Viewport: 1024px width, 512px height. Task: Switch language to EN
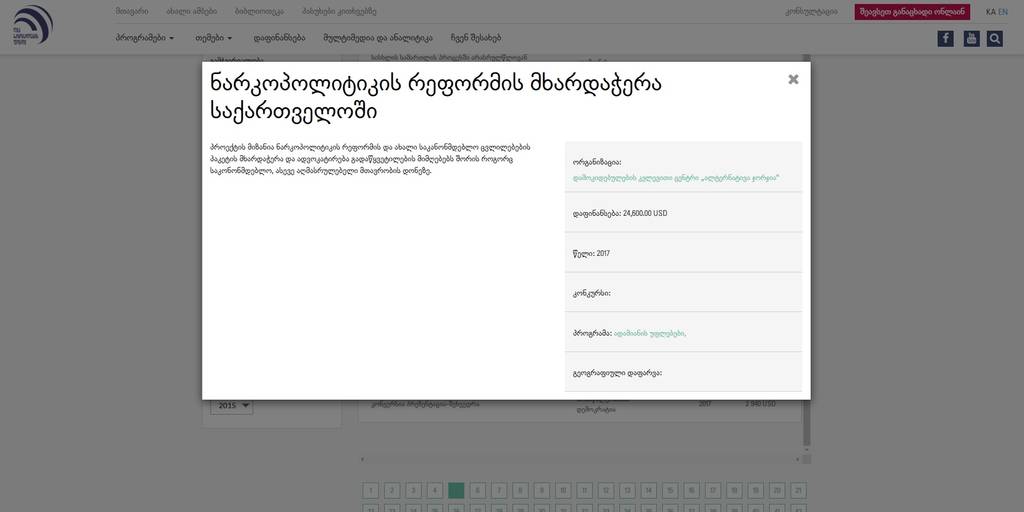[x=1003, y=12]
